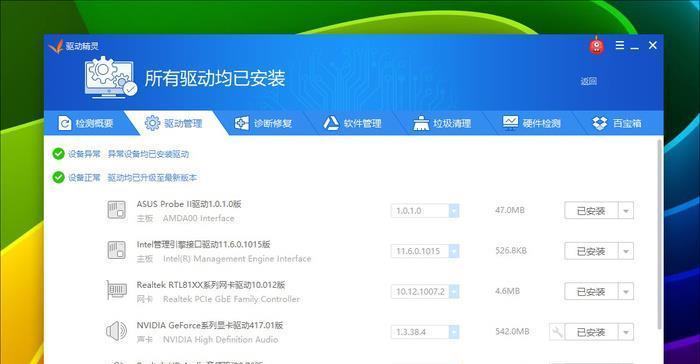Click the 检测概要 refresh icon
Screen dimensions: 700x364
click(x=65, y=123)
